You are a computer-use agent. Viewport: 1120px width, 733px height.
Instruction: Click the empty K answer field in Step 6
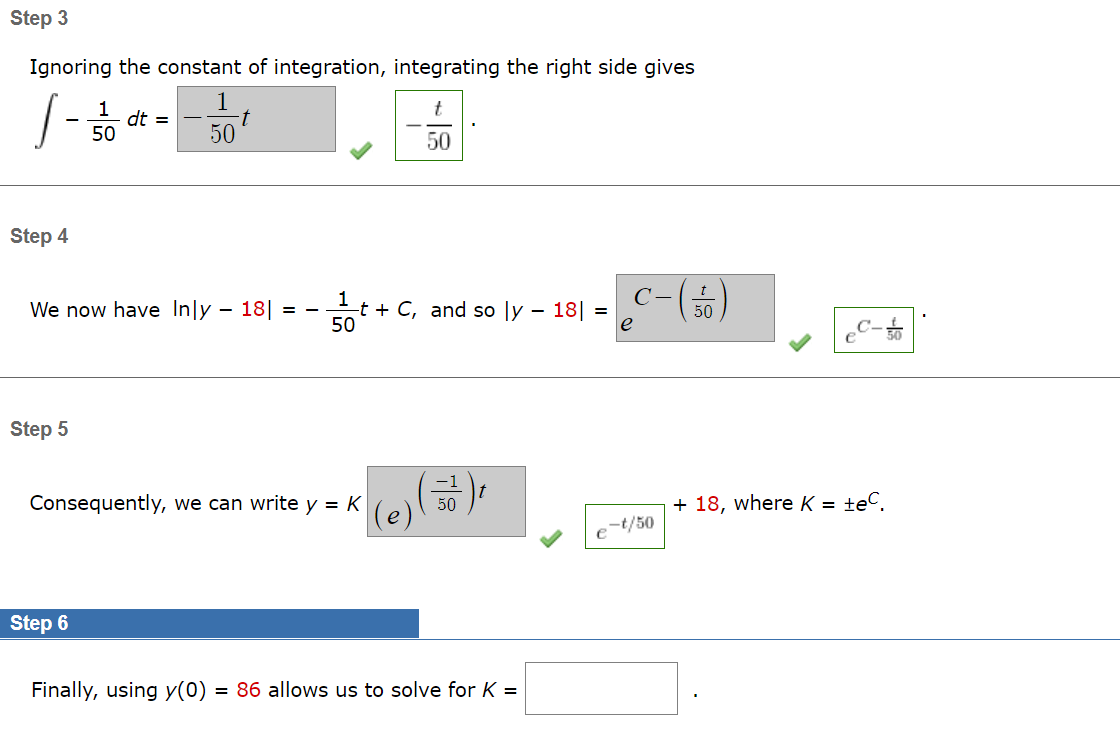pyautogui.click(x=600, y=688)
